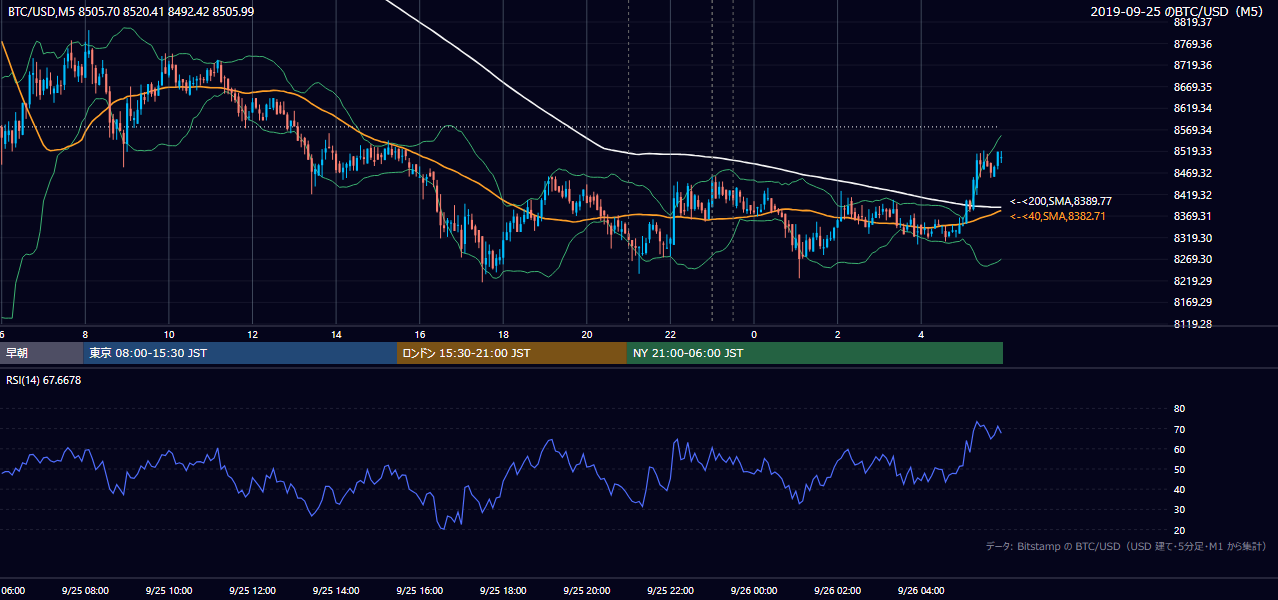
Task: Click hour tick 14 under the price chart
Action: [x=336, y=334]
